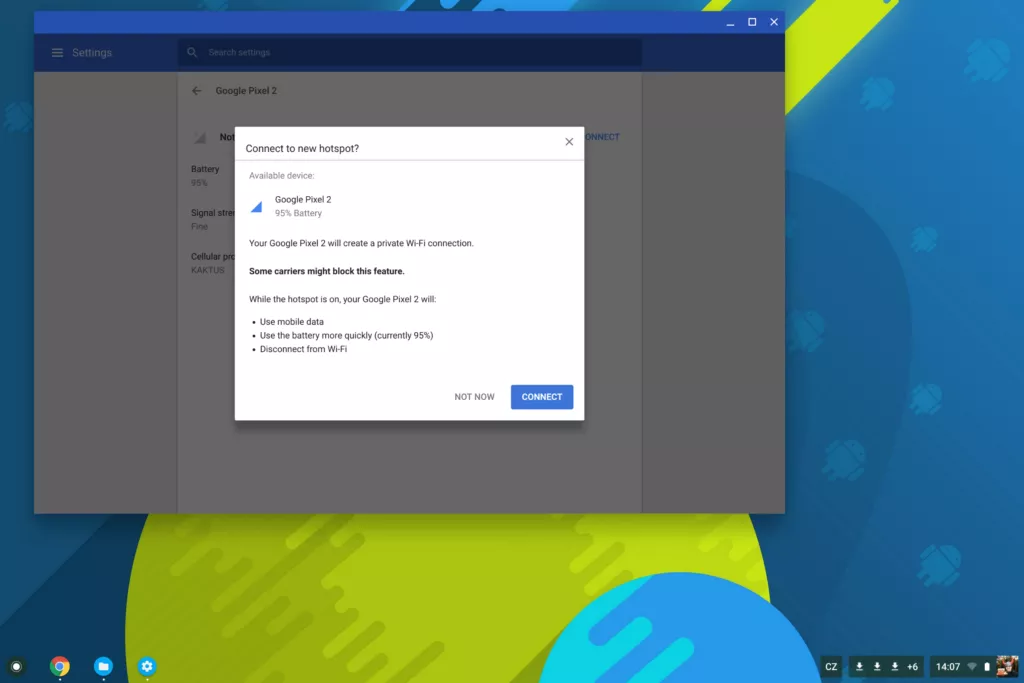Click the Google Pixel 2 page heading

246,91
